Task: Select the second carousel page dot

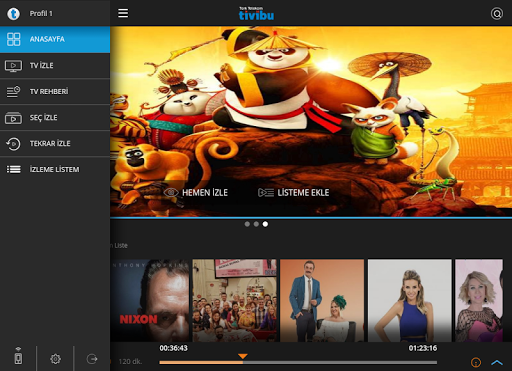Action: 256,224
